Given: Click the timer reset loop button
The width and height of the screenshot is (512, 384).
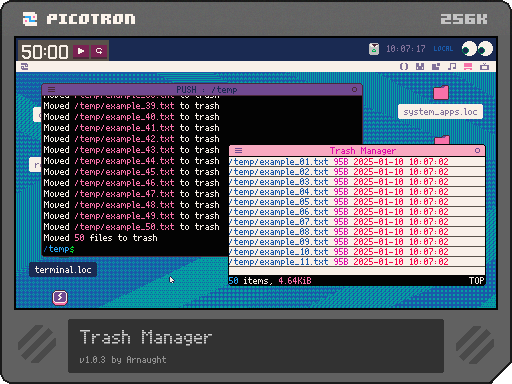Looking at the screenshot, I should point(99,51).
